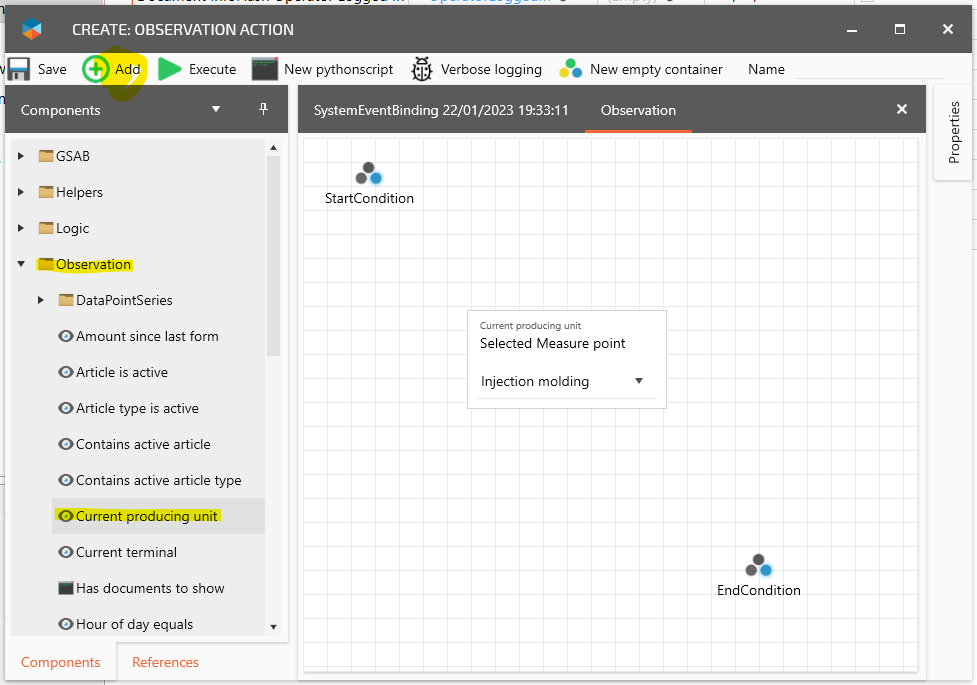Switch to SystemEventBinding tab
Image resolution: width=977 pixels, height=685 pixels.
click(x=441, y=110)
